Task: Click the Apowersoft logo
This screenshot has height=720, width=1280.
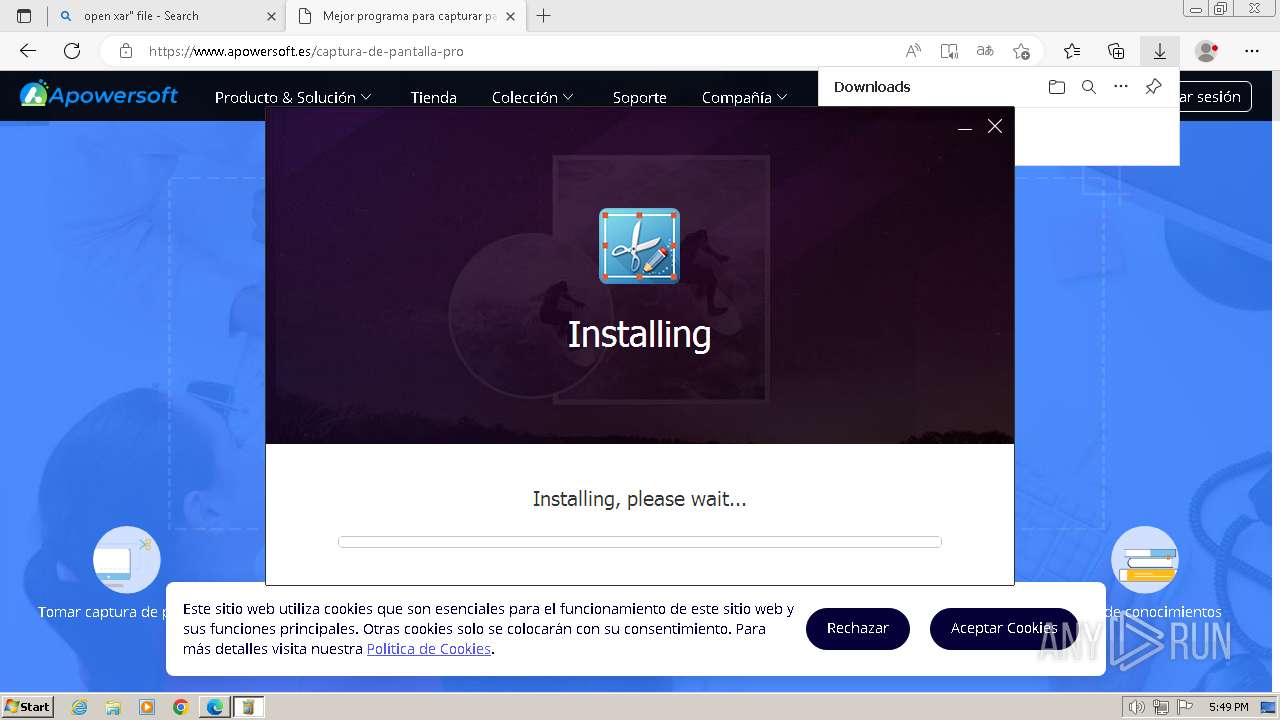Action: pyautogui.click(x=99, y=95)
